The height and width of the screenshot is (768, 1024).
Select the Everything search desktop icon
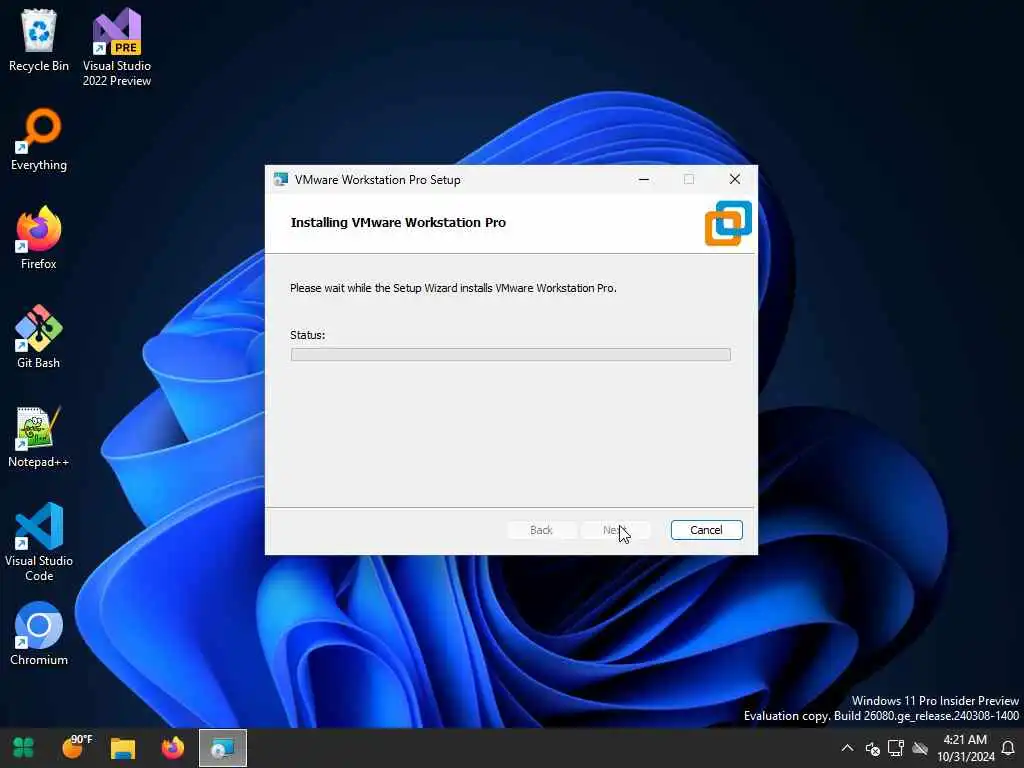pos(39,140)
